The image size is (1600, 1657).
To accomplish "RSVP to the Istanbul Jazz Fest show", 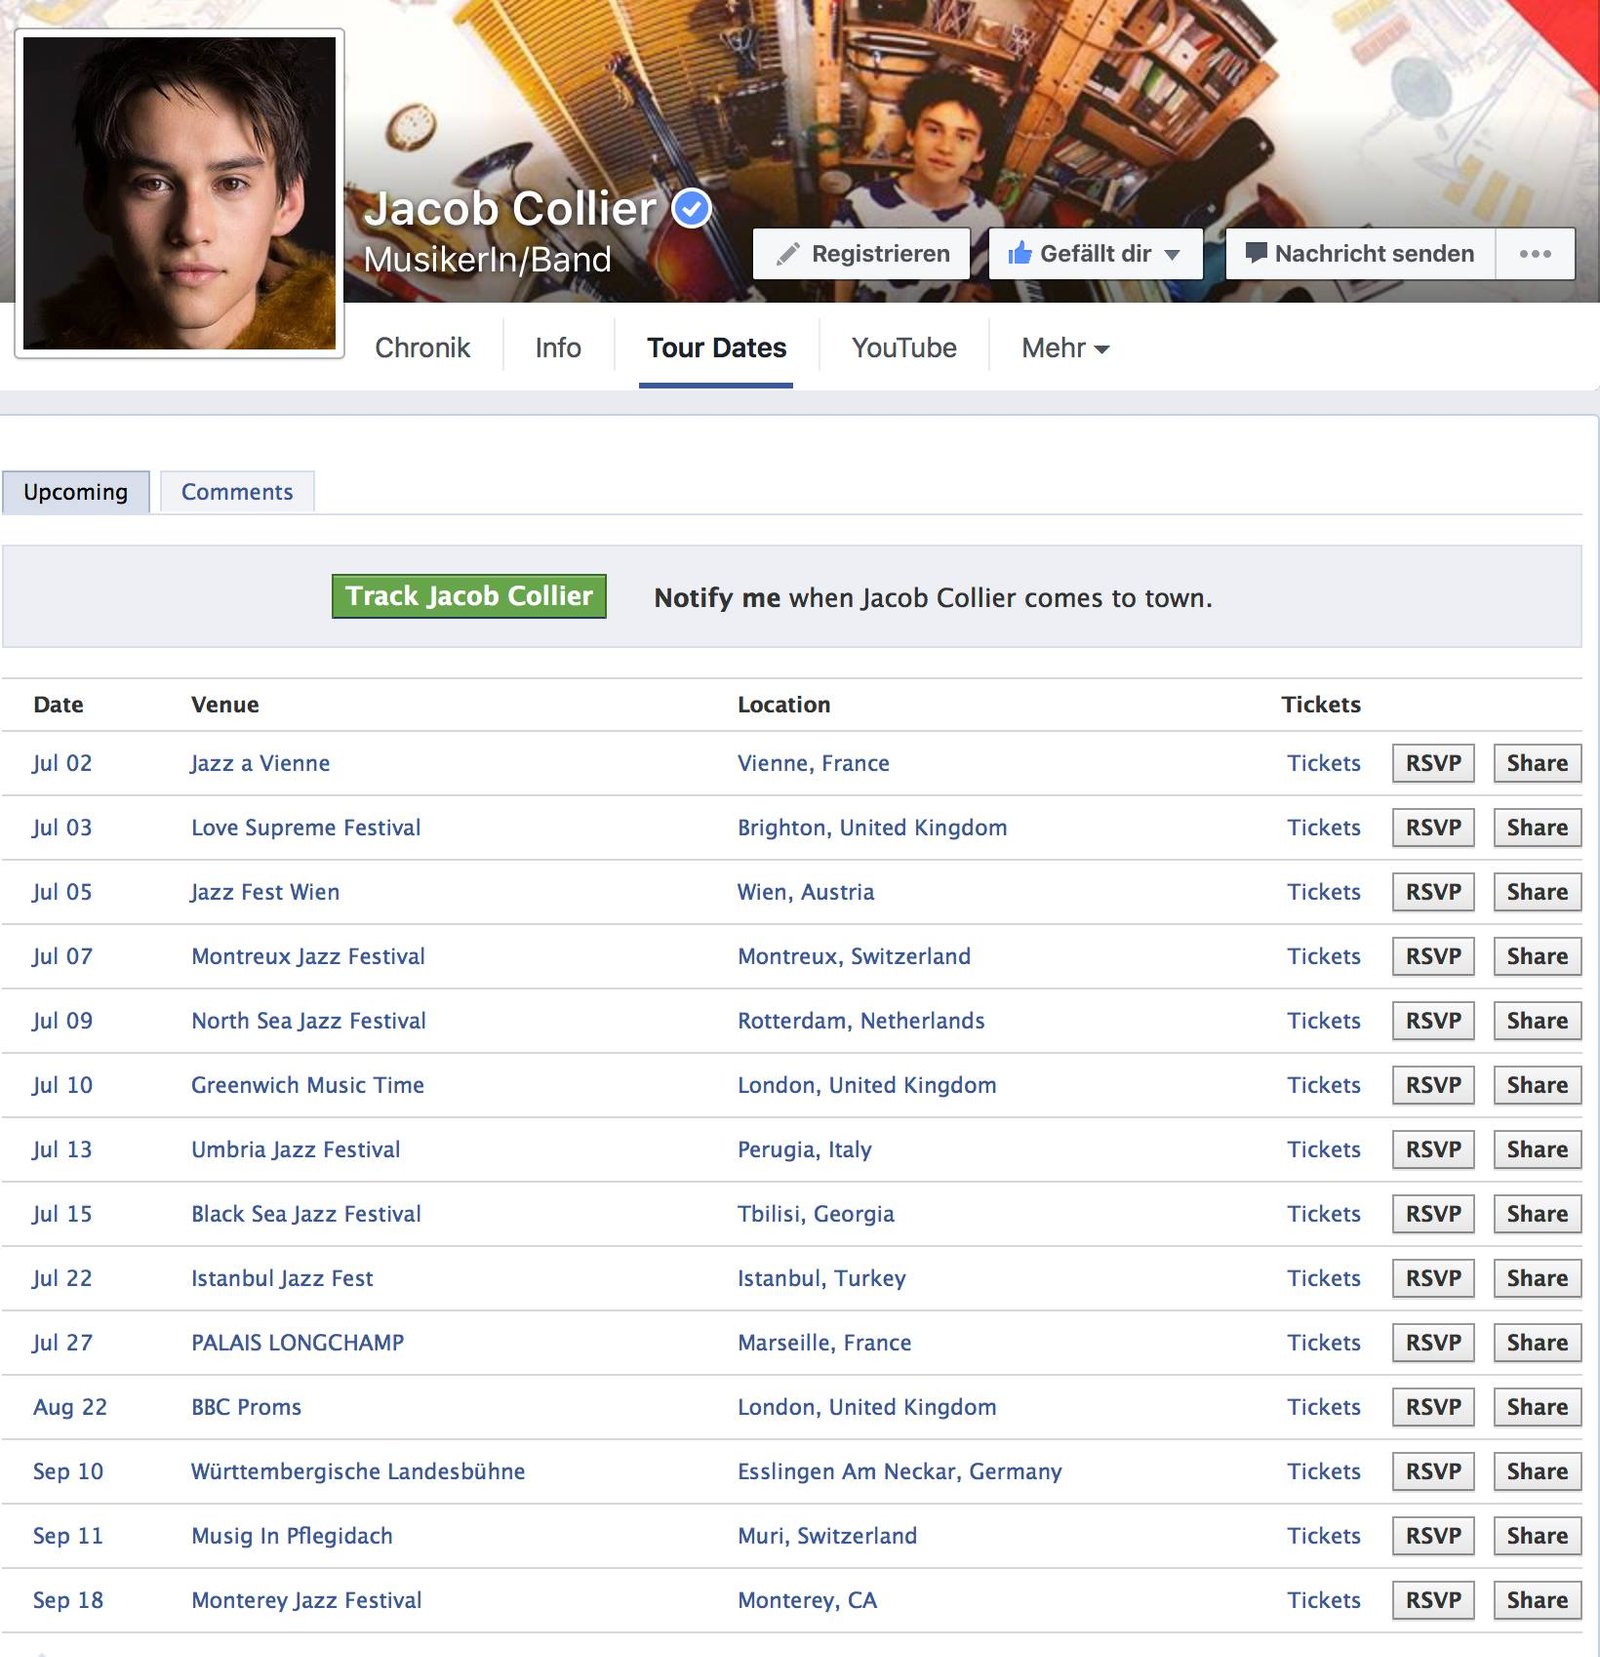I will coord(1432,1278).
